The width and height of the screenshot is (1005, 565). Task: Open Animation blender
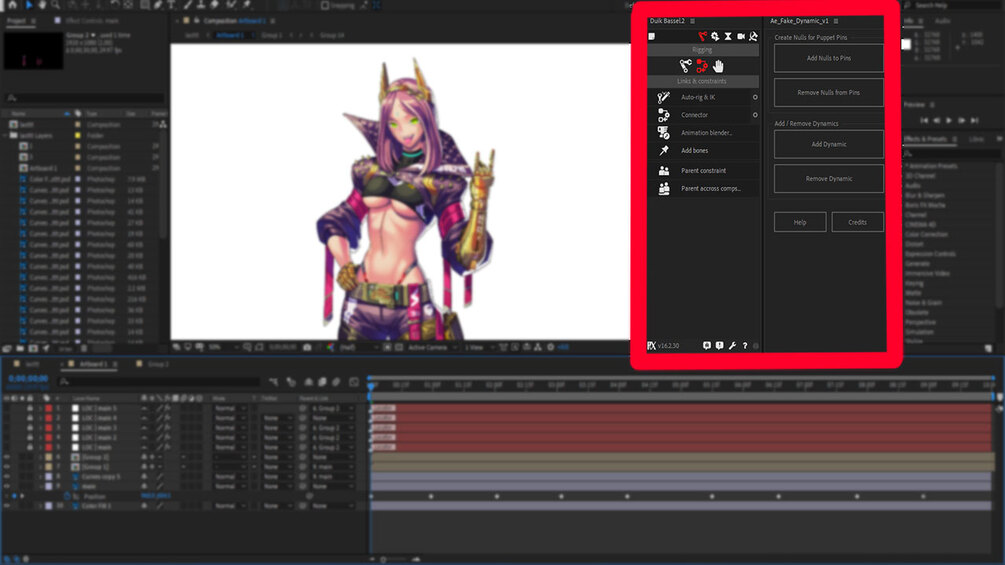pos(703,133)
